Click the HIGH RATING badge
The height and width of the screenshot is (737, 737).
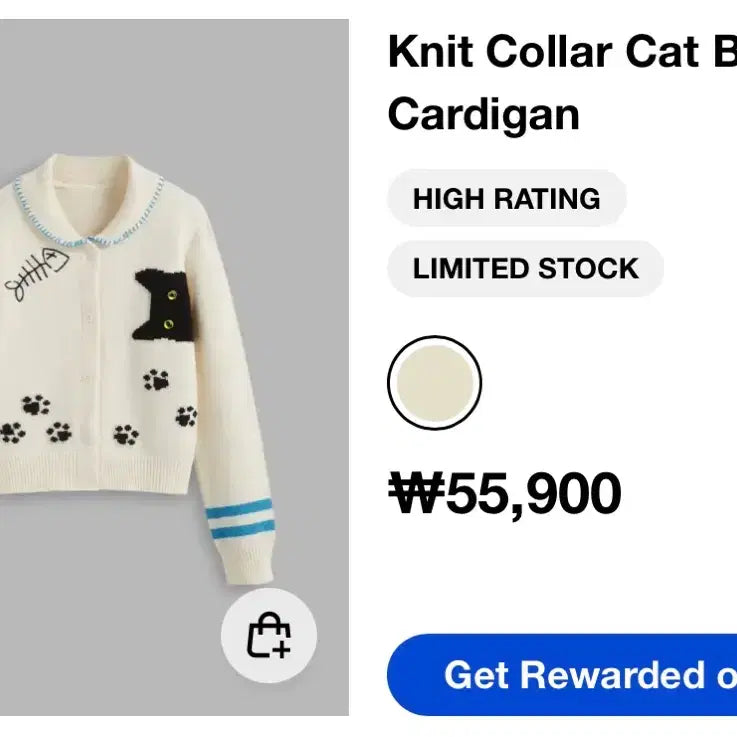coord(506,198)
